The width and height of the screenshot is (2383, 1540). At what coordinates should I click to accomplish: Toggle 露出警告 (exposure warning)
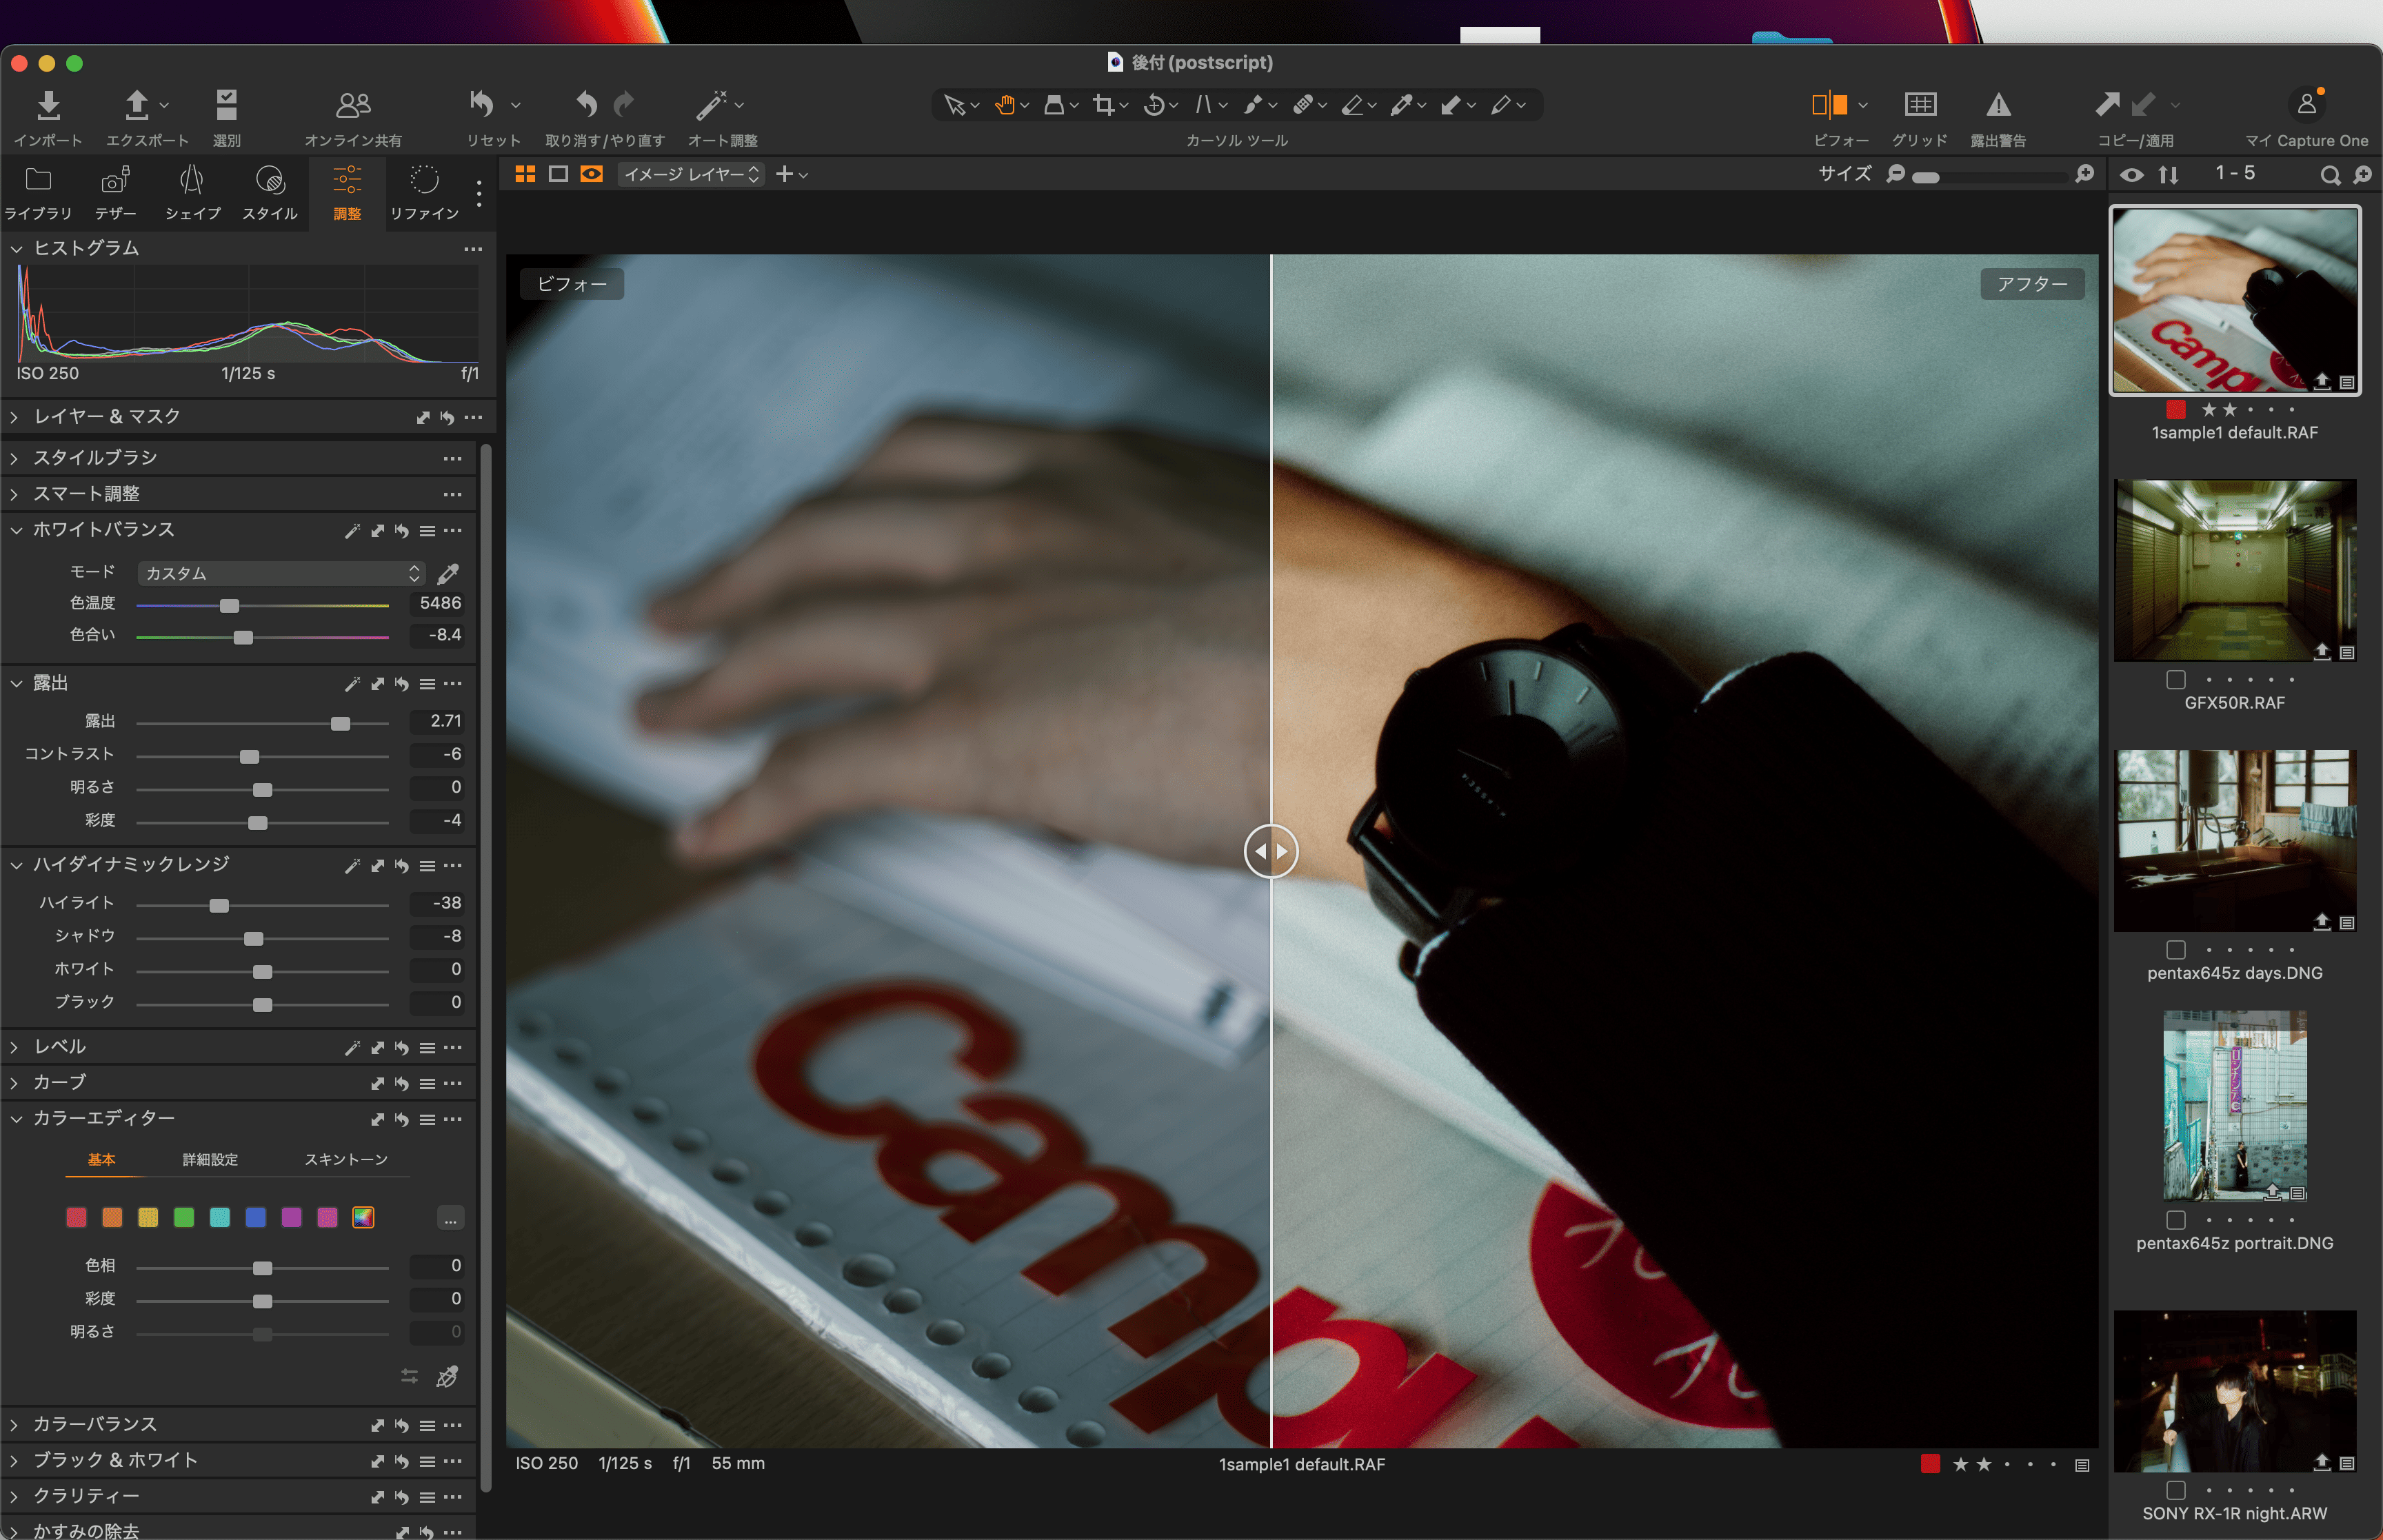coord(1998,104)
